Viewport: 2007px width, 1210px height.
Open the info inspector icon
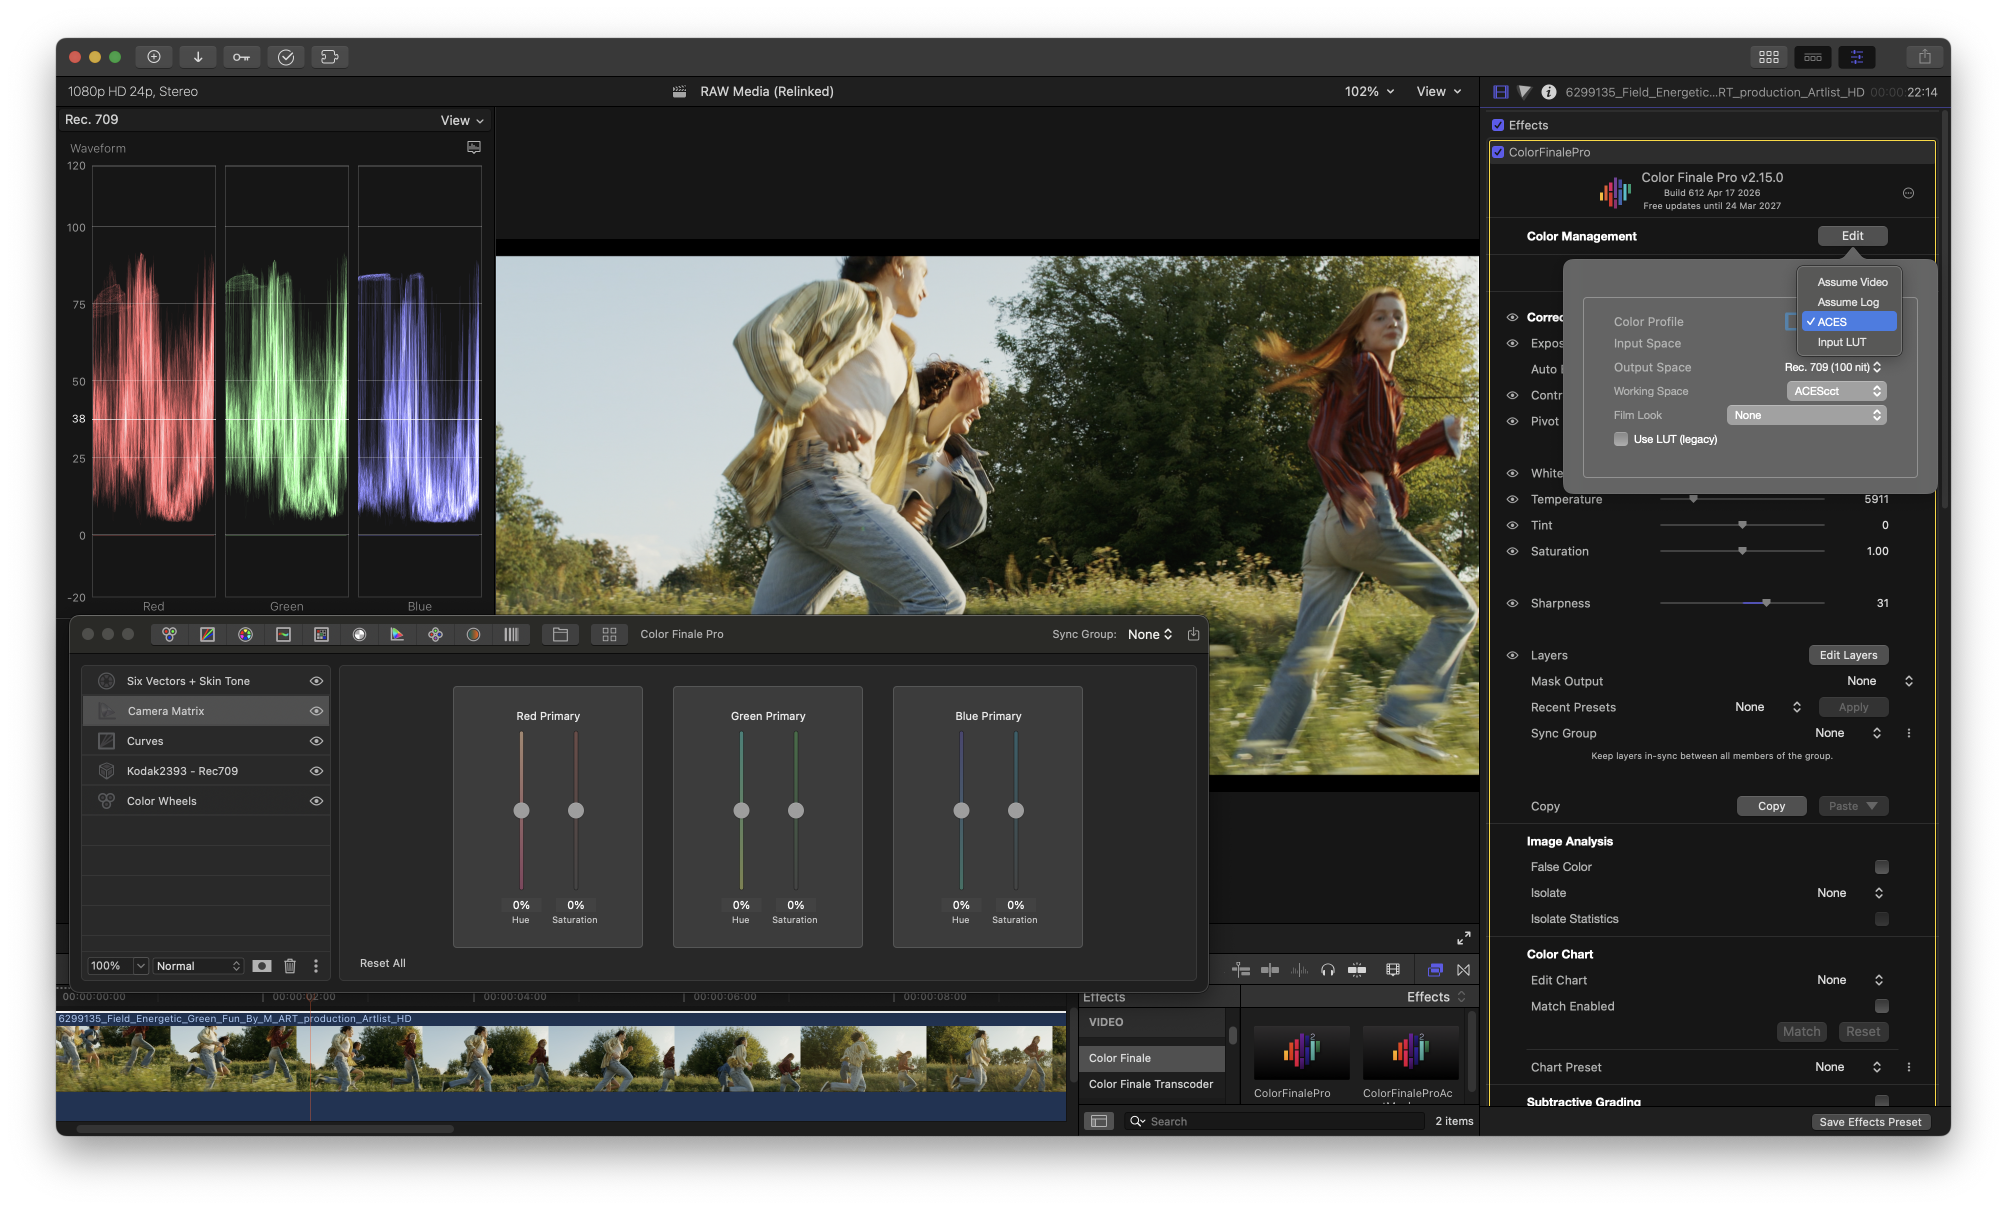(1548, 92)
